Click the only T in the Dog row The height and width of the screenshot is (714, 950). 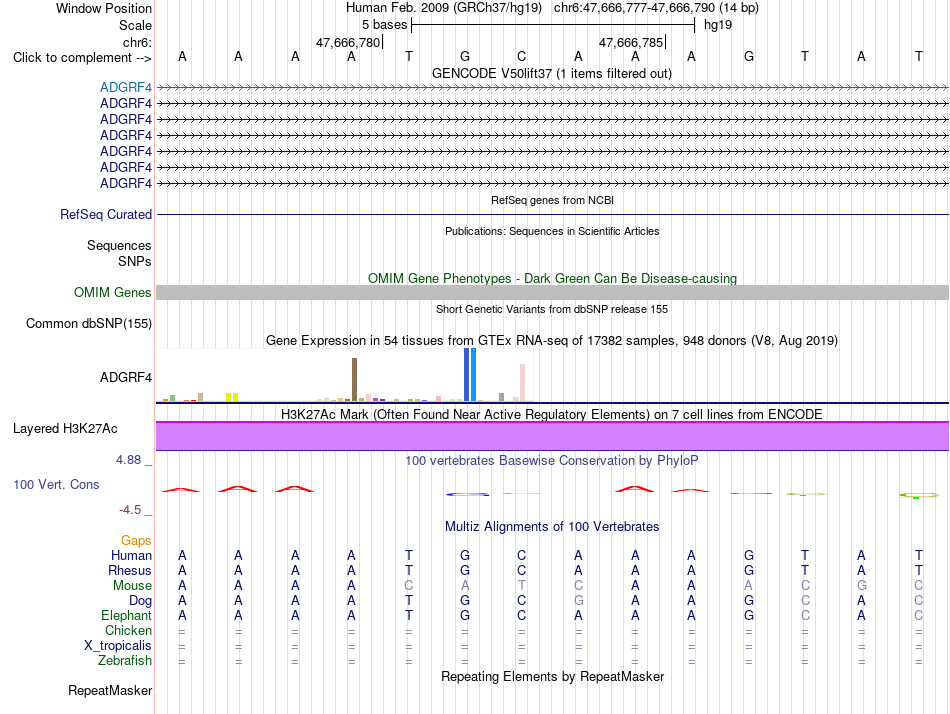409,601
